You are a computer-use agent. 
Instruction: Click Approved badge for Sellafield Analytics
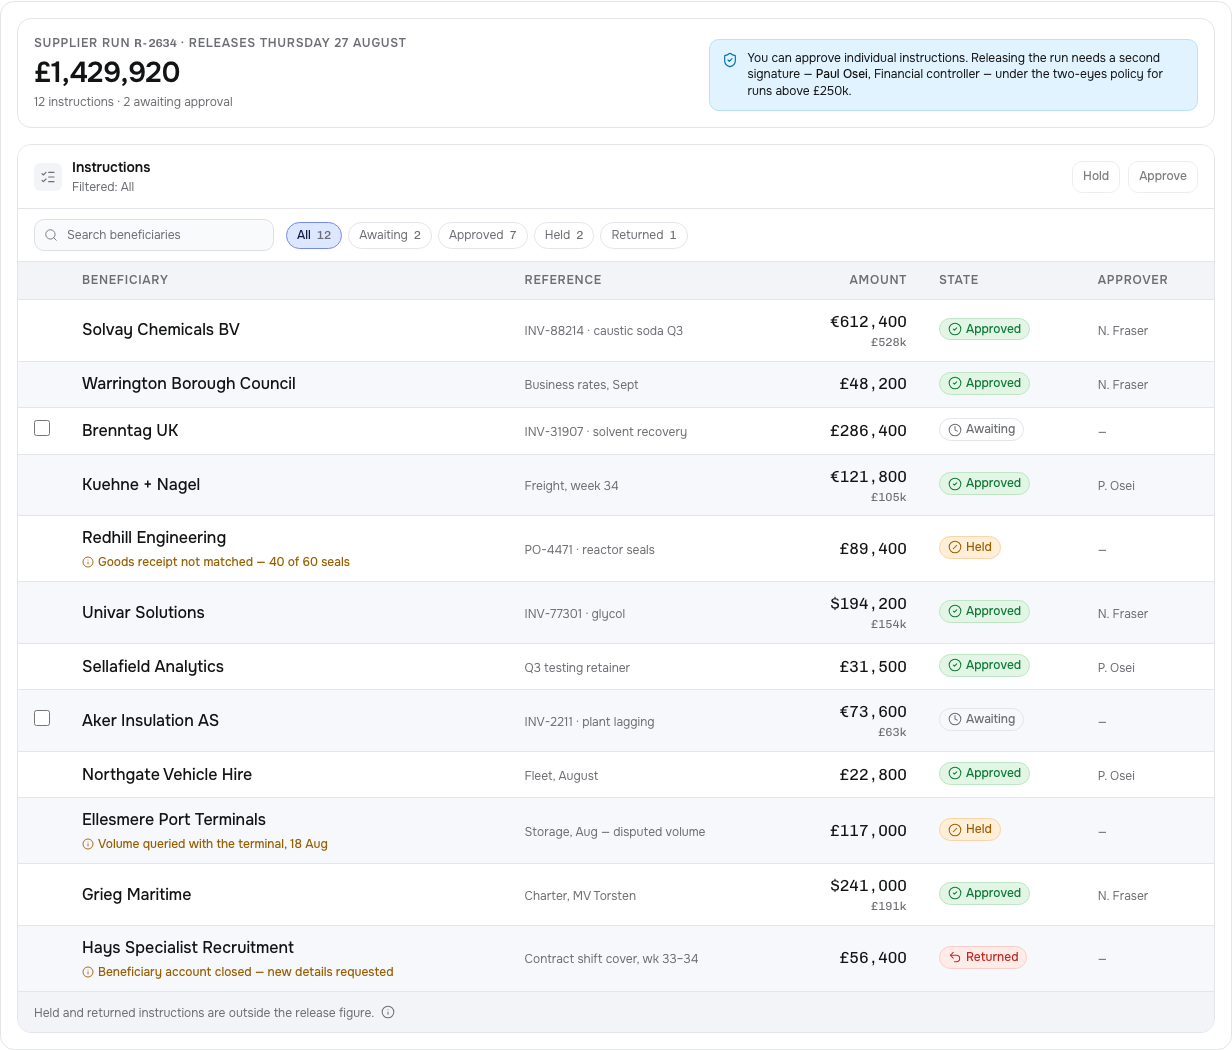point(984,665)
